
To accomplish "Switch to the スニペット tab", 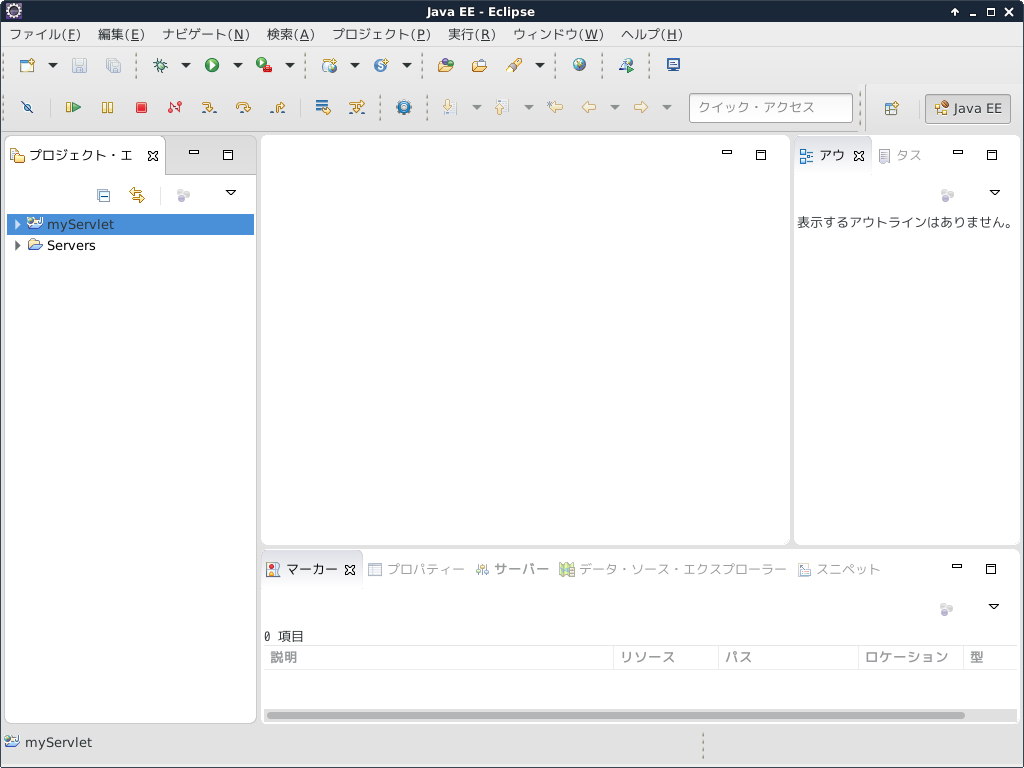I will point(839,569).
